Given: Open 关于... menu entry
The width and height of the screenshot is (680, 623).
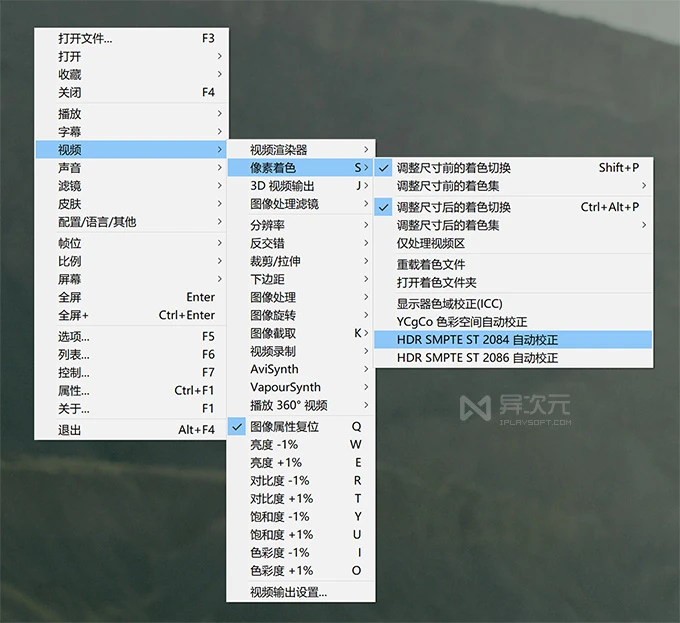Looking at the screenshot, I should point(131,408).
